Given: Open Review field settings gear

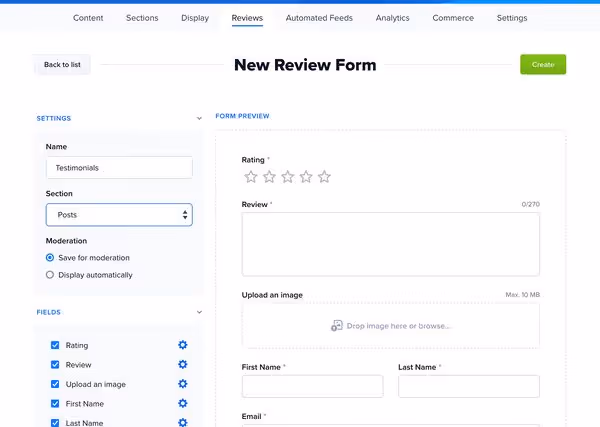Looking at the screenshot, I should click(183, 364).
